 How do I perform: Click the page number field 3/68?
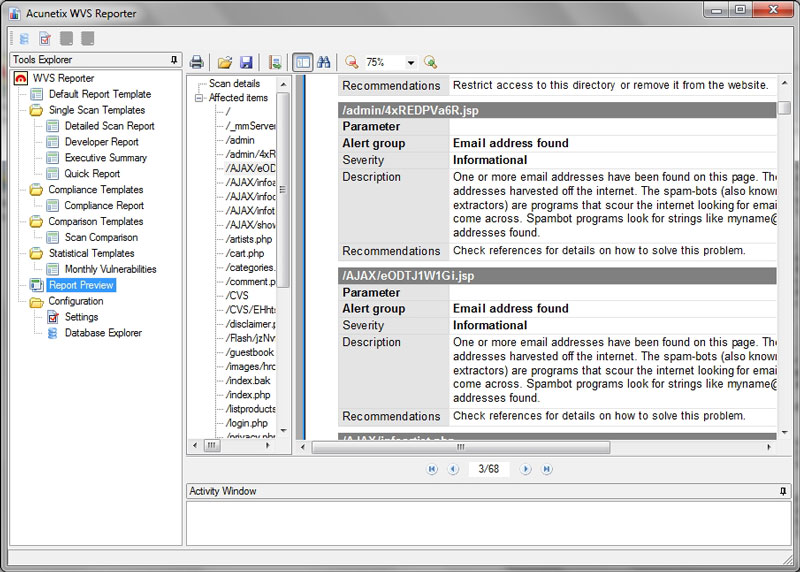click(x=488, y=468)
